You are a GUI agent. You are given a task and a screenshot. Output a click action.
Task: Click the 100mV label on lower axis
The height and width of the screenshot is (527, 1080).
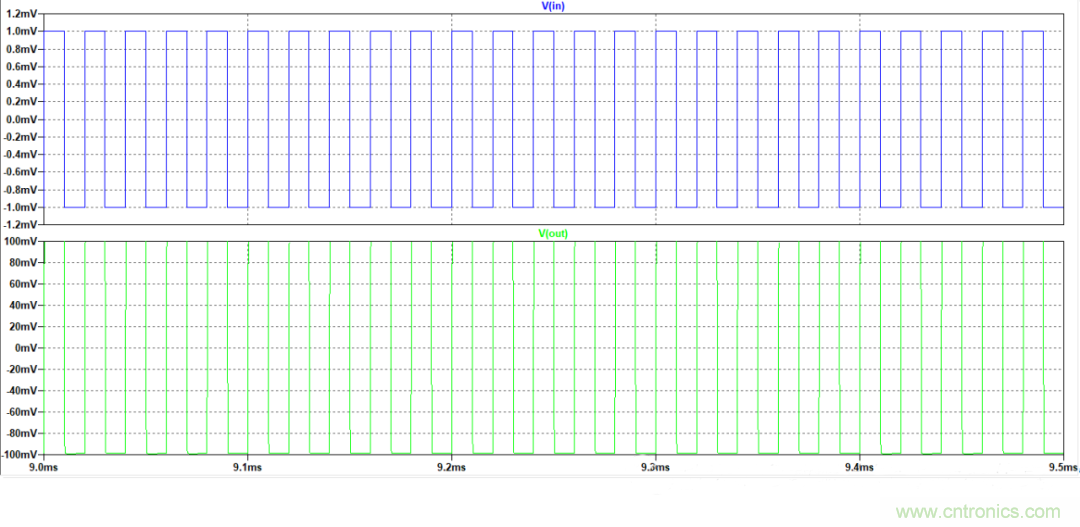(20, 242)
